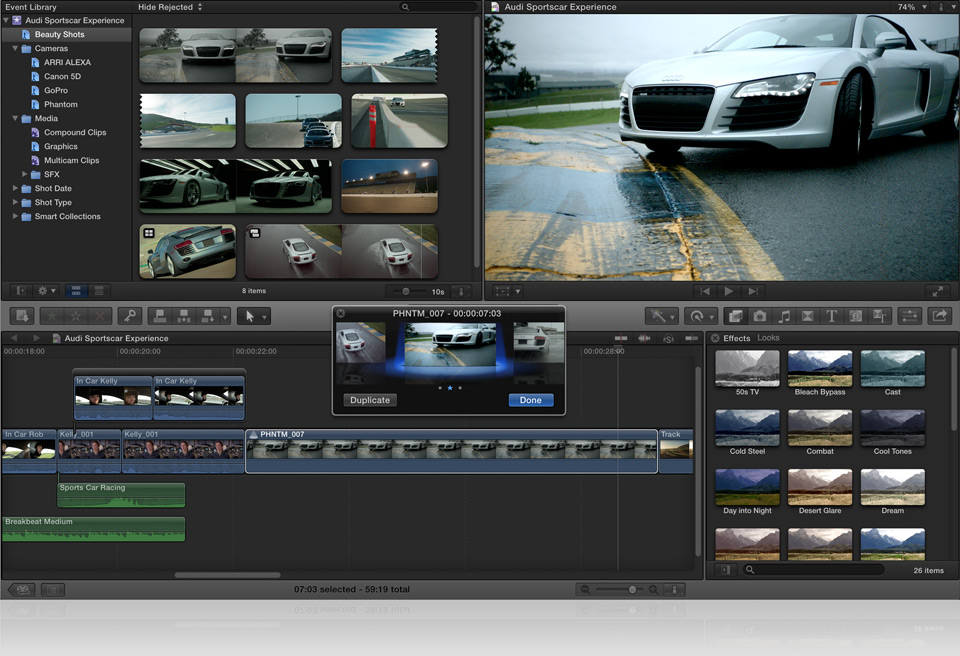Screen dimensions: 960x656
Task: Open the Photos browser camera icon
Action: tap(760, 316)
